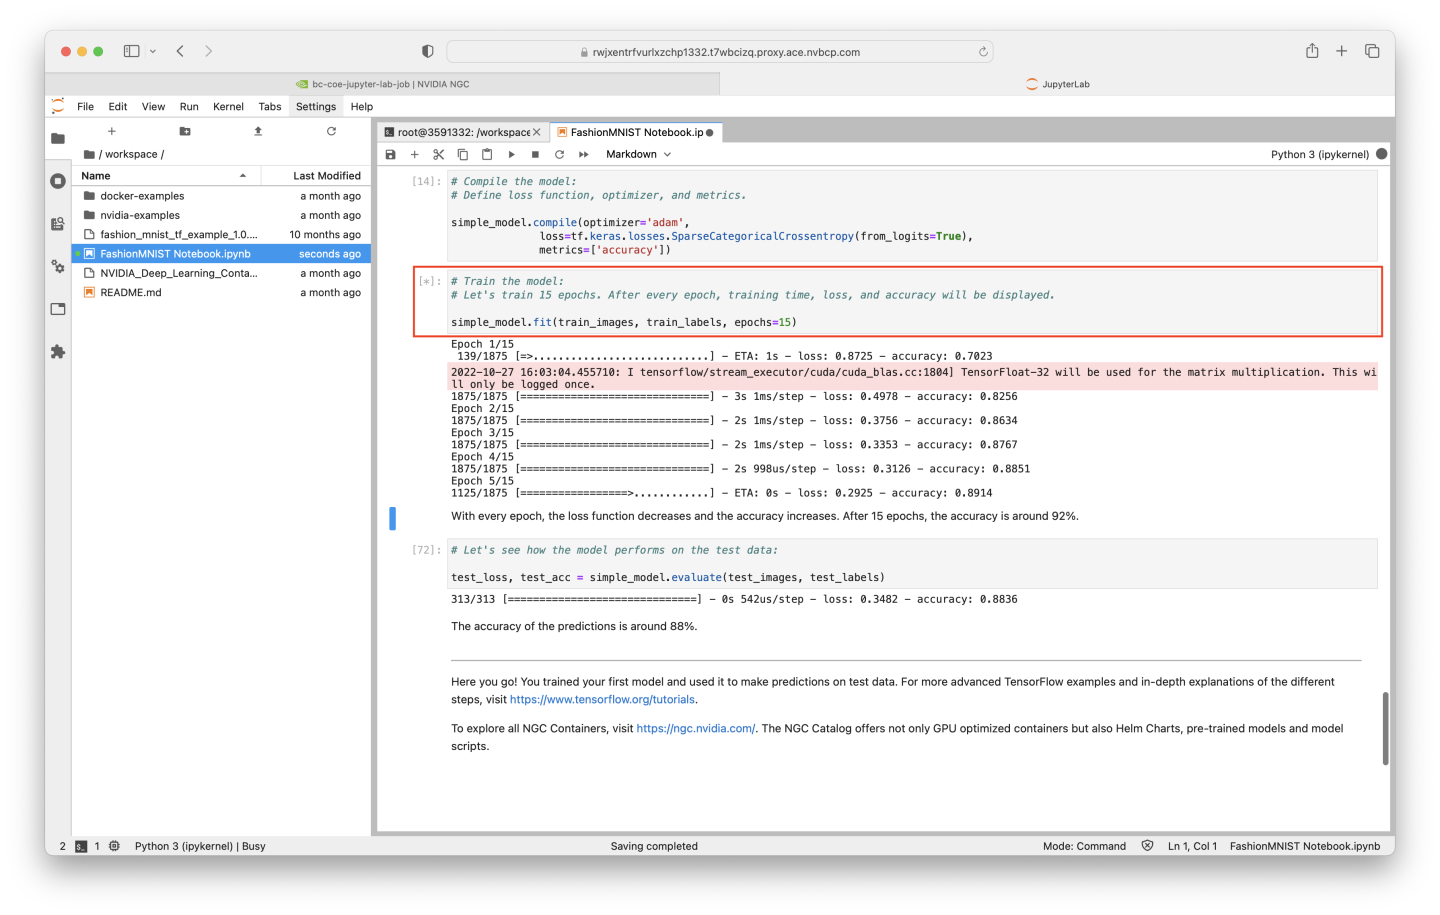Viewport: 1440px width, 915px height.
Task: Toggle the Name column sort order
Action: point(95,175)
